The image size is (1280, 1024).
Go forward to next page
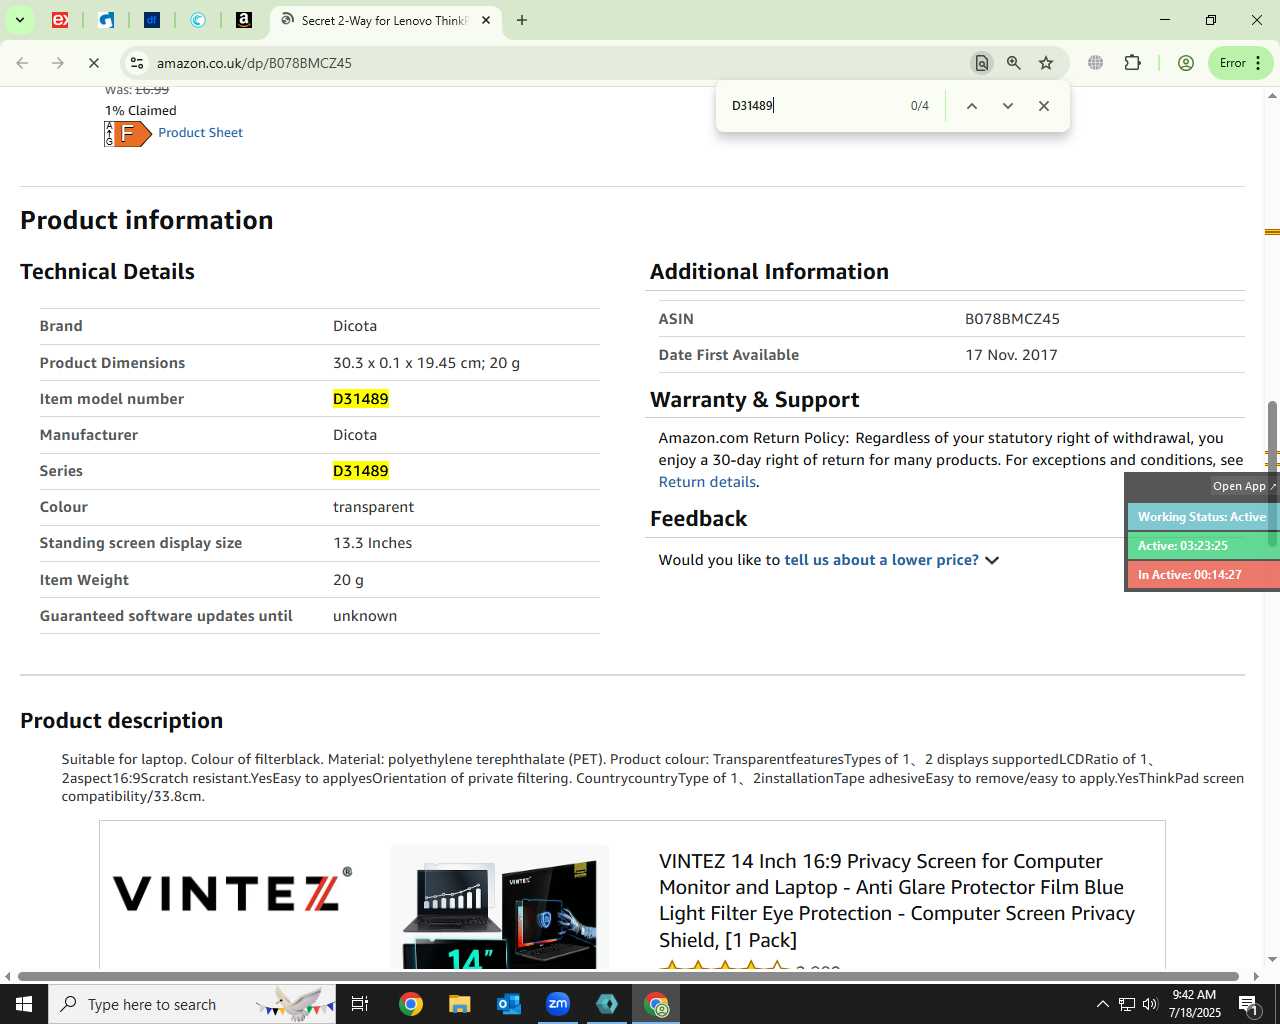coord(58,63)
